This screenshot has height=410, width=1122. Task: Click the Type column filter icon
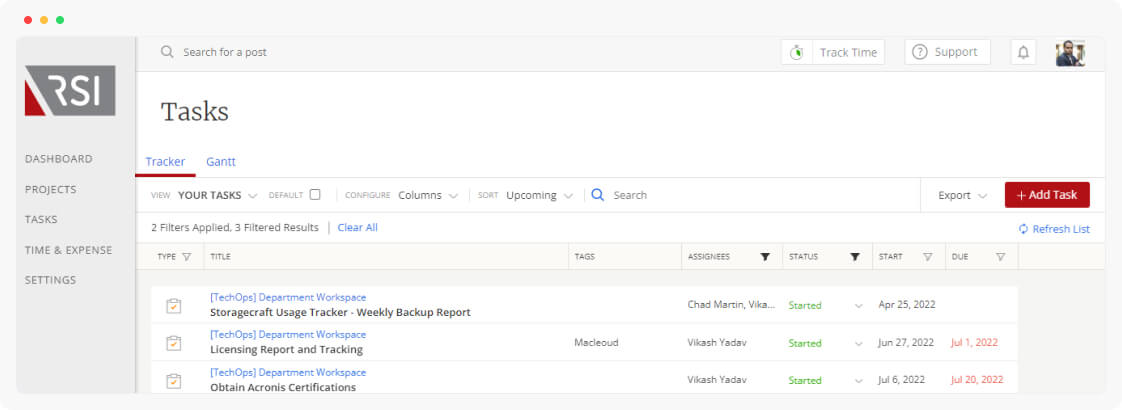[x=187, y=257]
